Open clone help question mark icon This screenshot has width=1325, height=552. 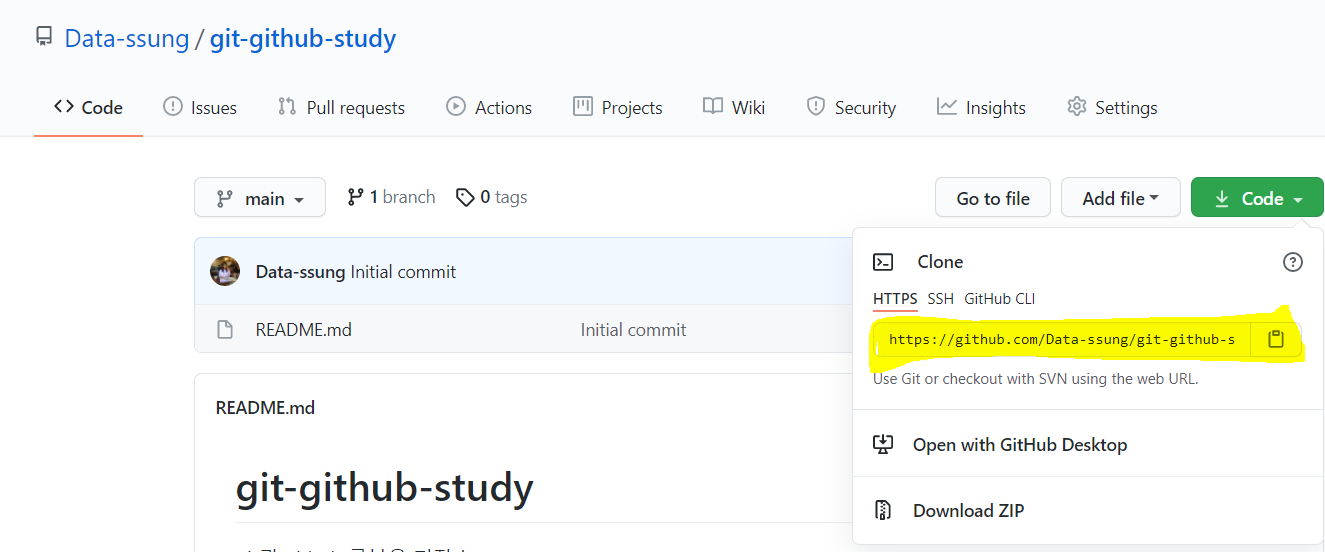tap(1292, 262)
